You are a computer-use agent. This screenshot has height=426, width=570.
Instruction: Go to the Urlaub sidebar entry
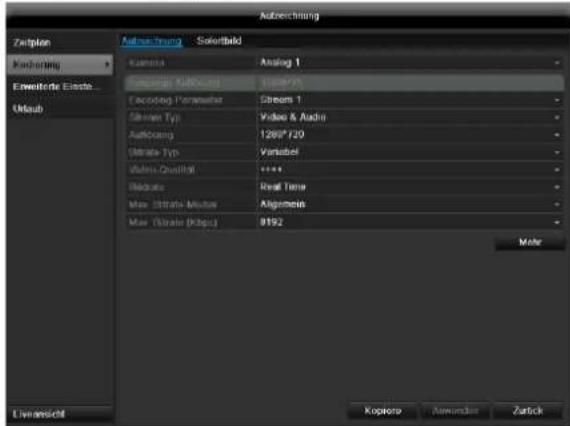click(60, 109)
